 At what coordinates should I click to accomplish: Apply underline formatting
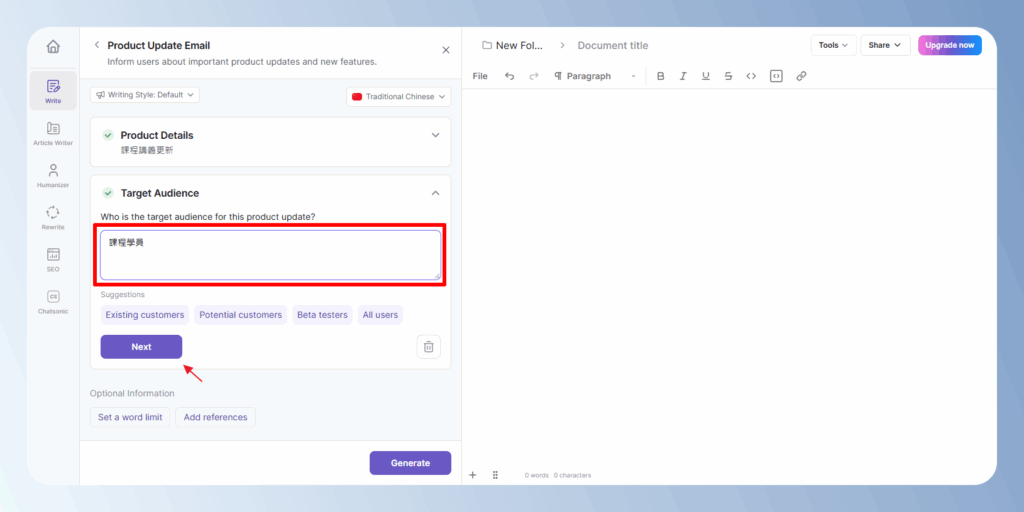[705, 76]
